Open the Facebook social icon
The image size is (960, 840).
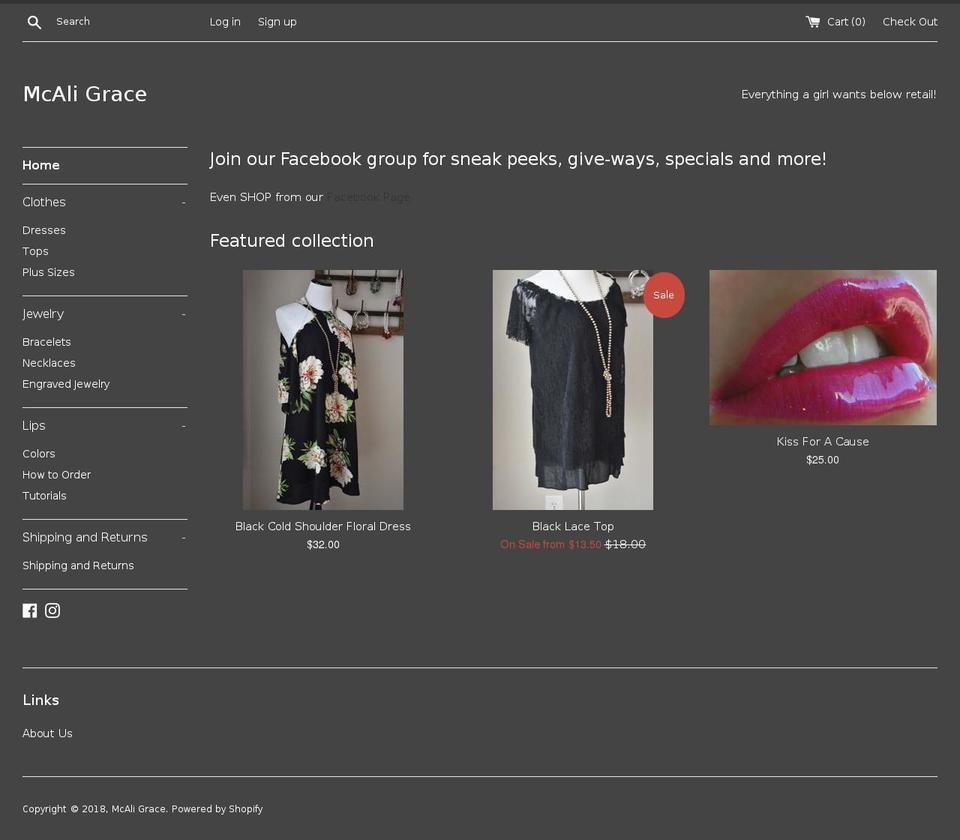pos(29,610)
